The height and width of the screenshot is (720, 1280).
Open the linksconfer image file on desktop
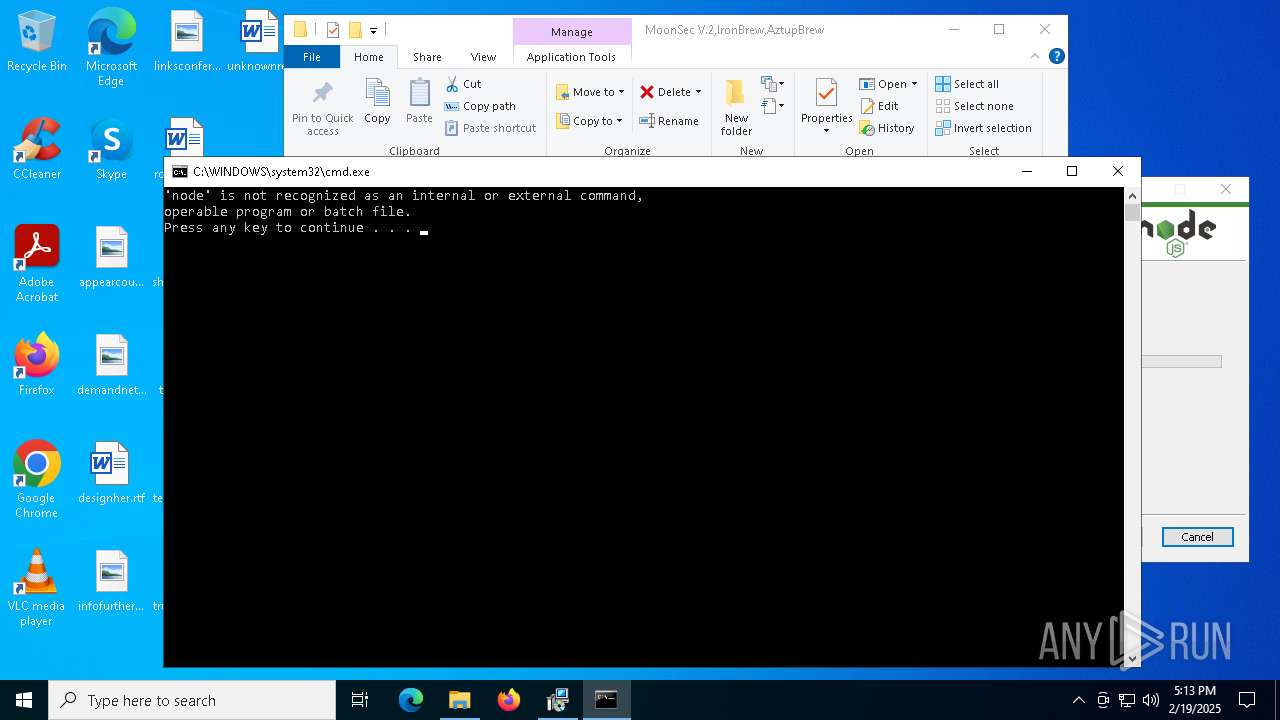[x=186, y=41]
